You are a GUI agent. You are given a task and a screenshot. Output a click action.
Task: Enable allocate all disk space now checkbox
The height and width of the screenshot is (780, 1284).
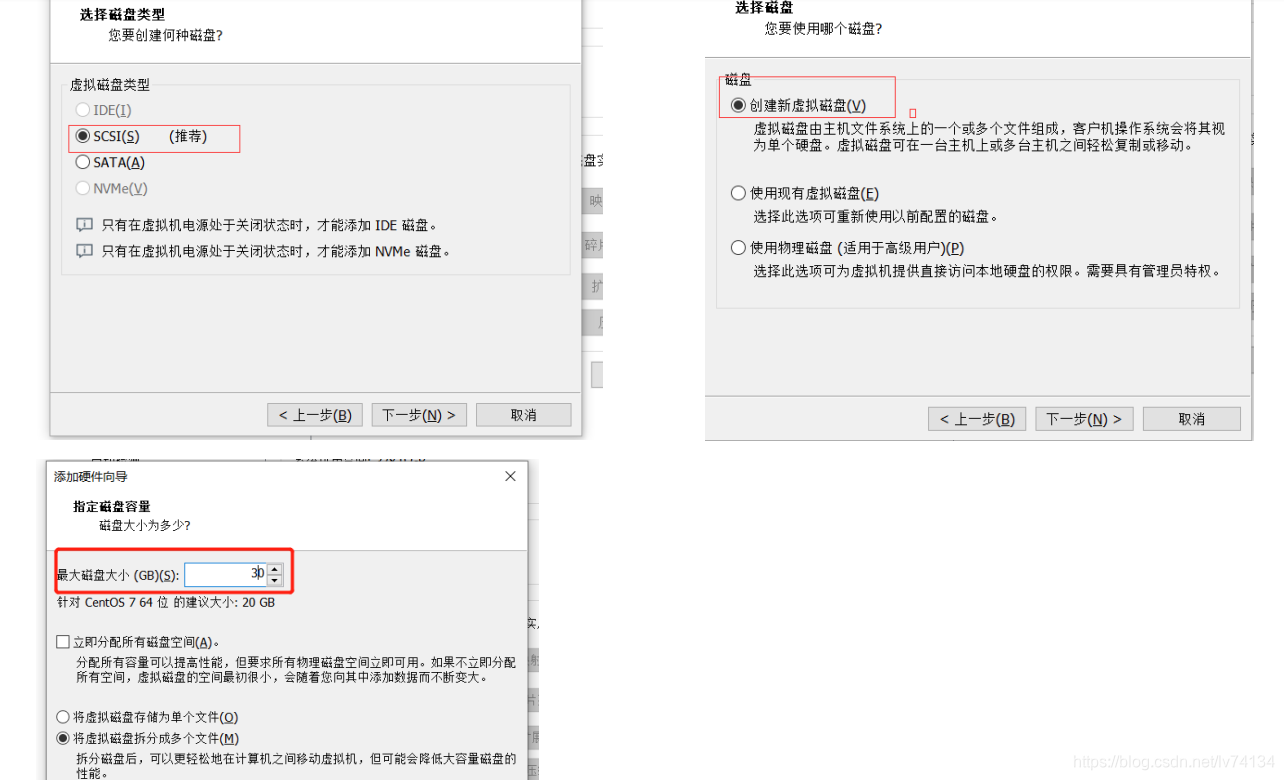click(x=63, y=642)
